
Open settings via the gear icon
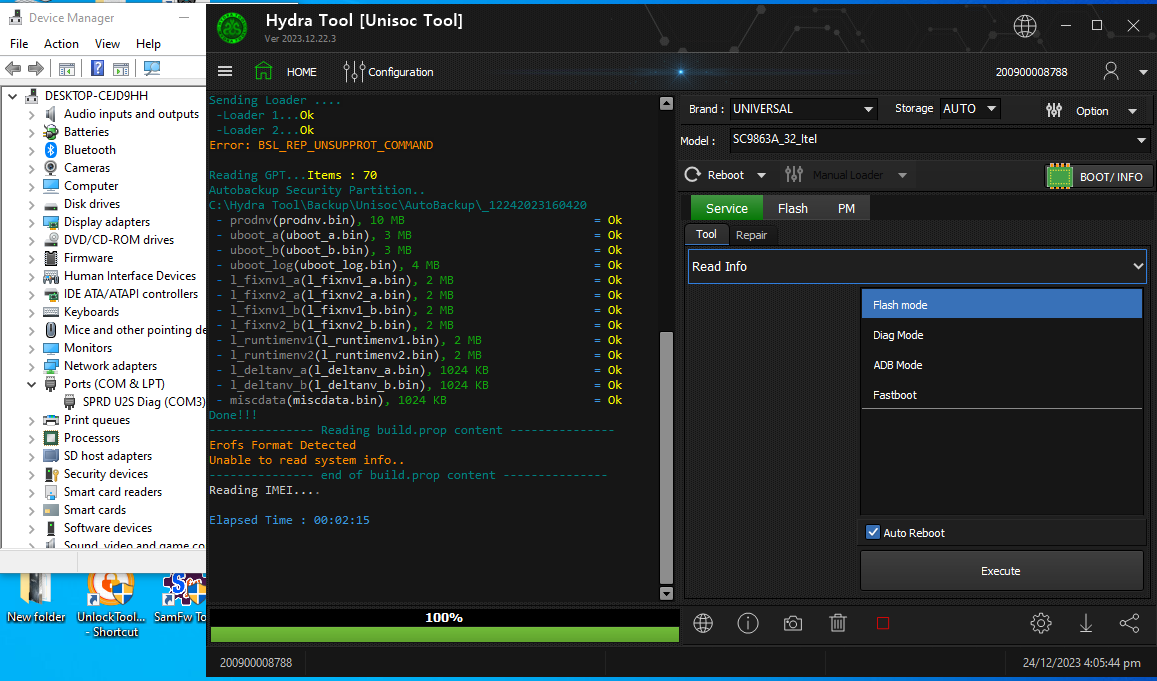tap(1040, 623)
